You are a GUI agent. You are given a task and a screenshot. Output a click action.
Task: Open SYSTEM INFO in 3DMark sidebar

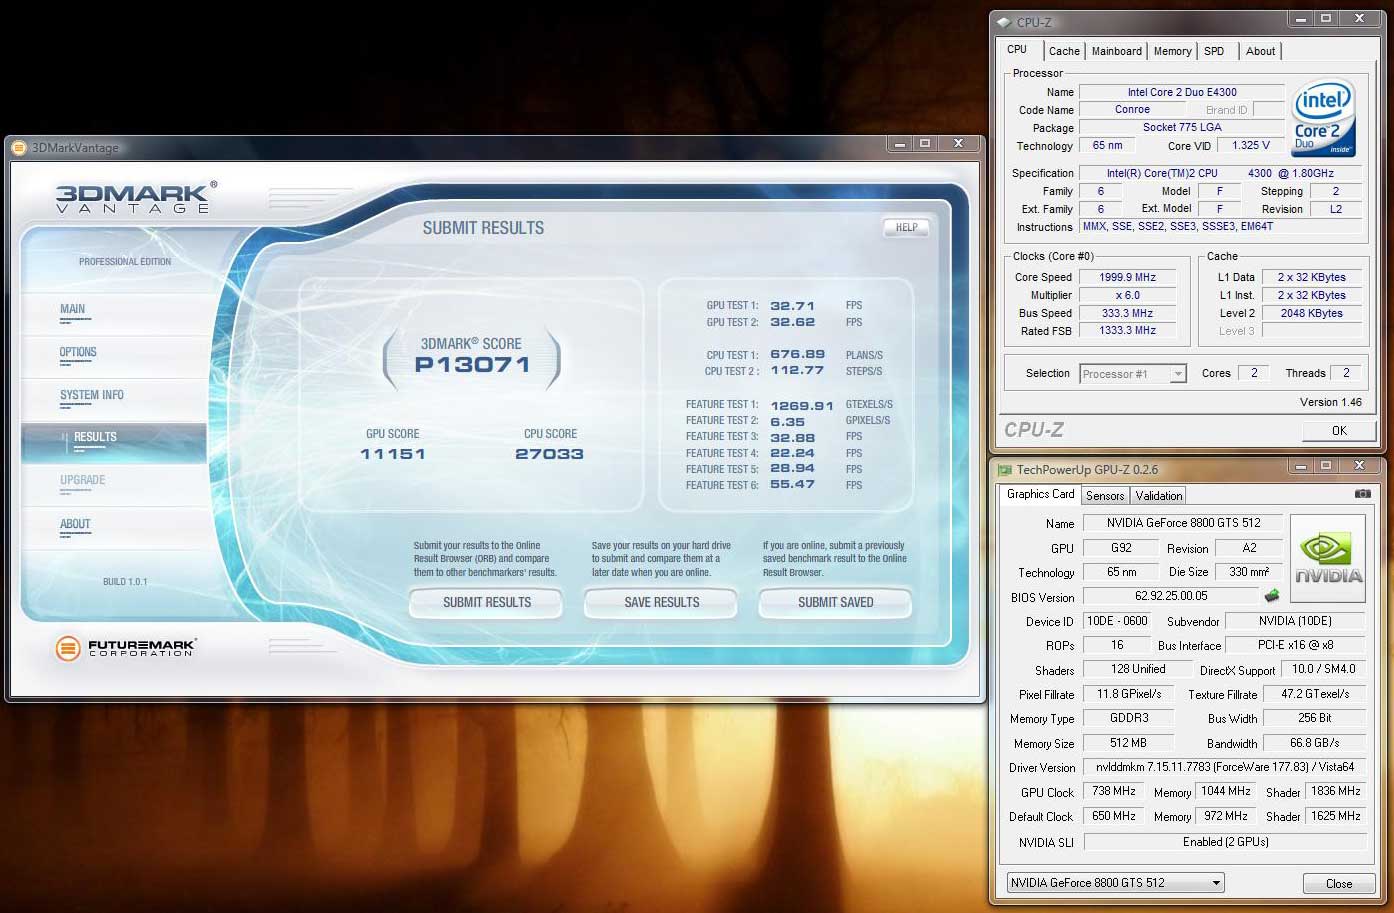click(x=92, y=396)
